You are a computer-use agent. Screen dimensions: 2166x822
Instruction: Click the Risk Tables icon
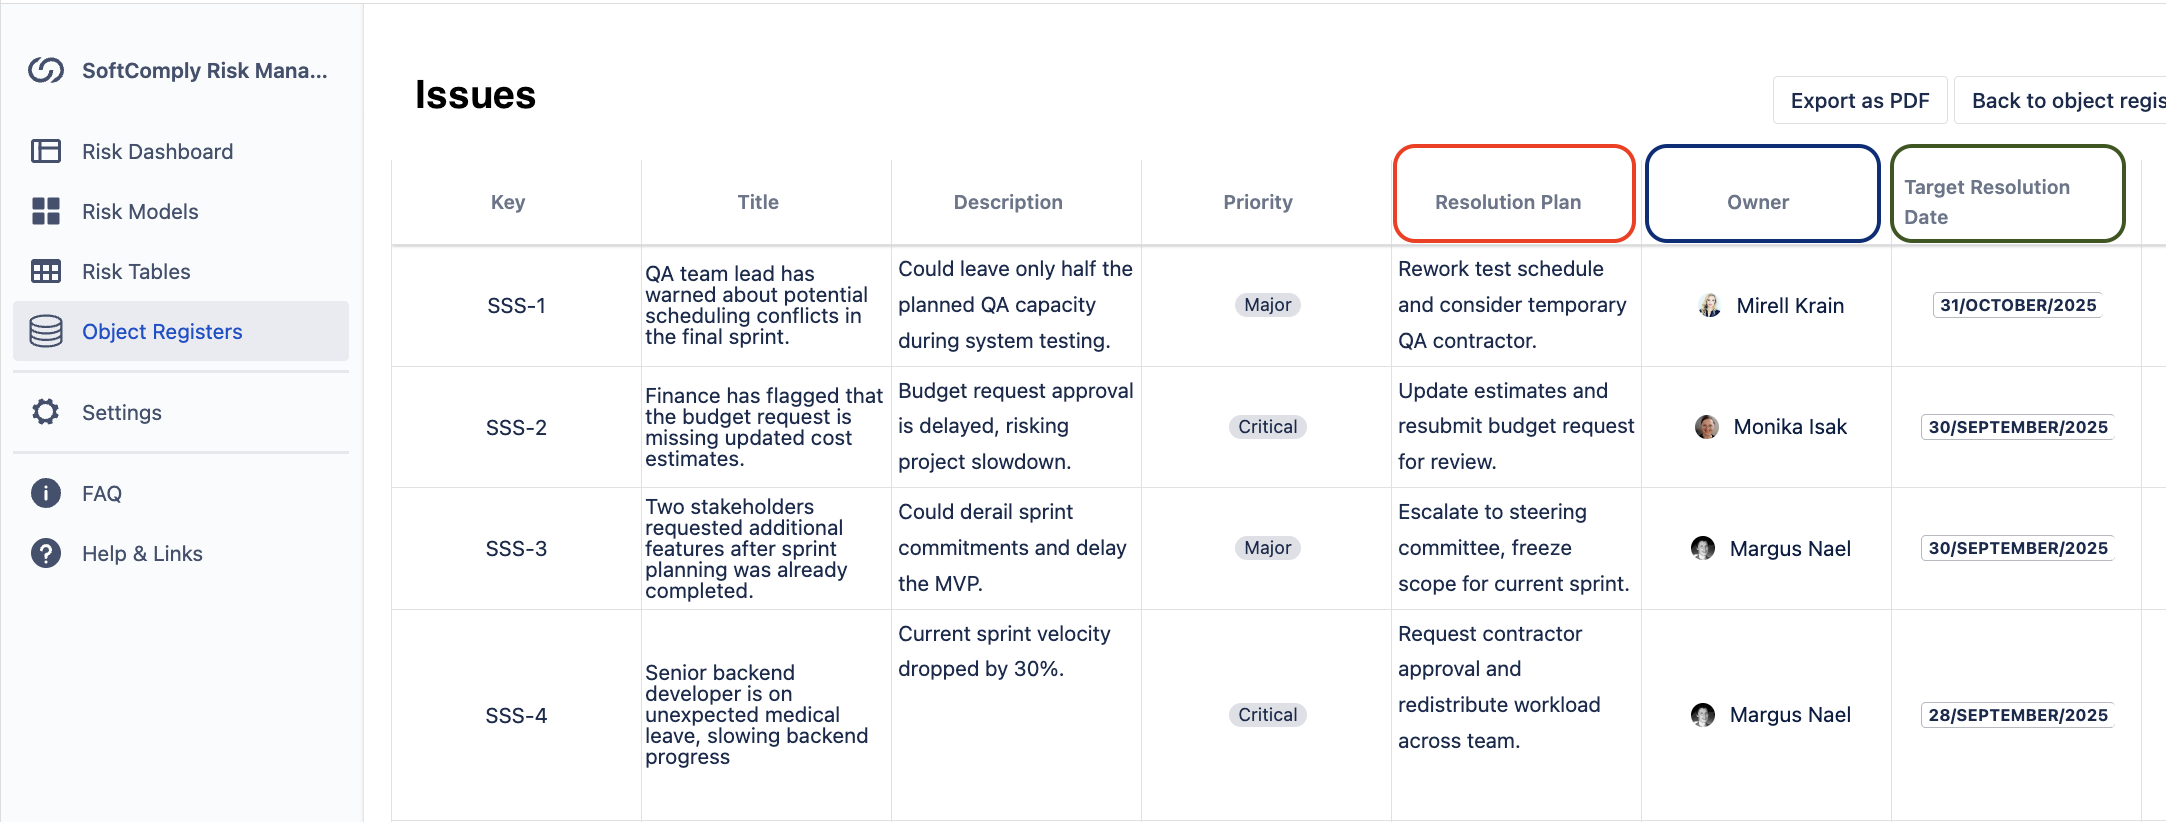click(x=46, y=271)
